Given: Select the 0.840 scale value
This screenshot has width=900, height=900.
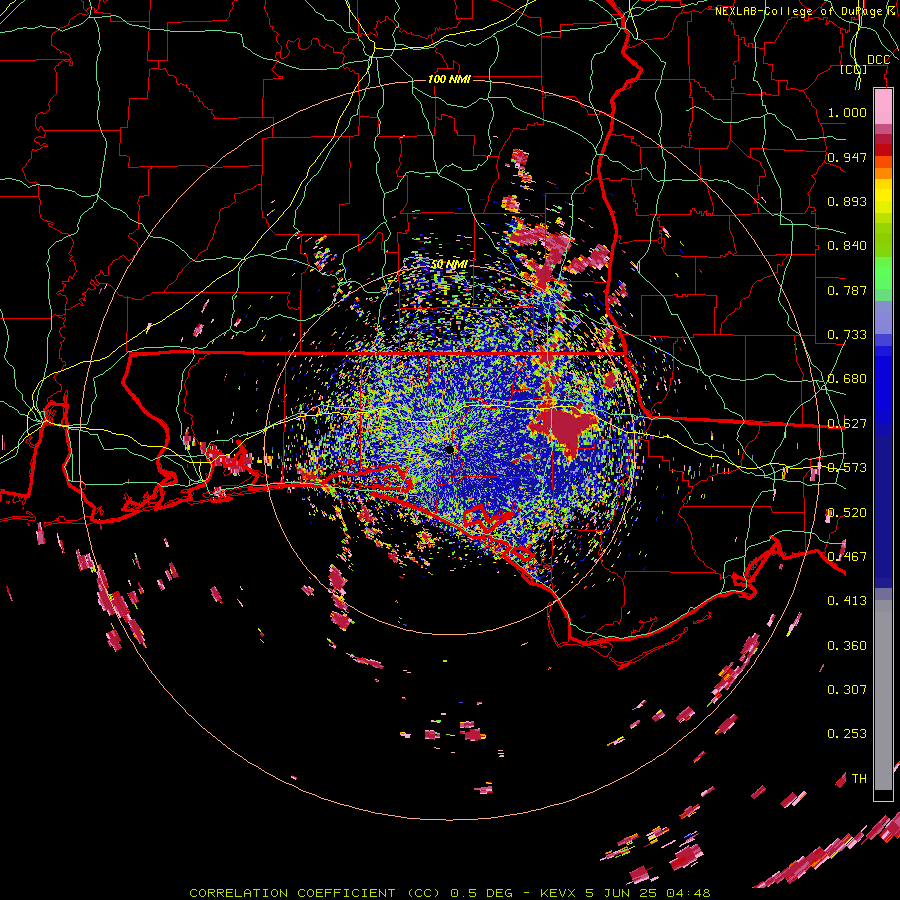Looking at the screenshot, I should point(847,245).
